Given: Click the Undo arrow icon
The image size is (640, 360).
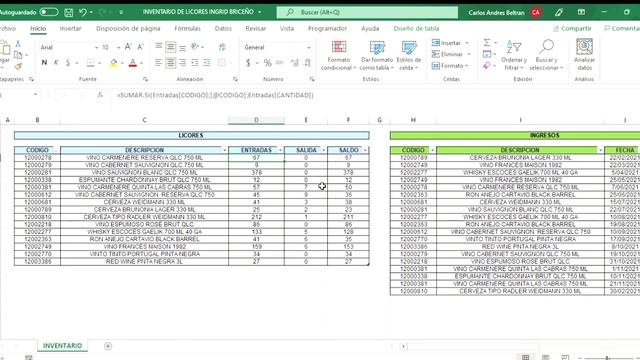Looking at the screenshot, I should pos(83,13).
